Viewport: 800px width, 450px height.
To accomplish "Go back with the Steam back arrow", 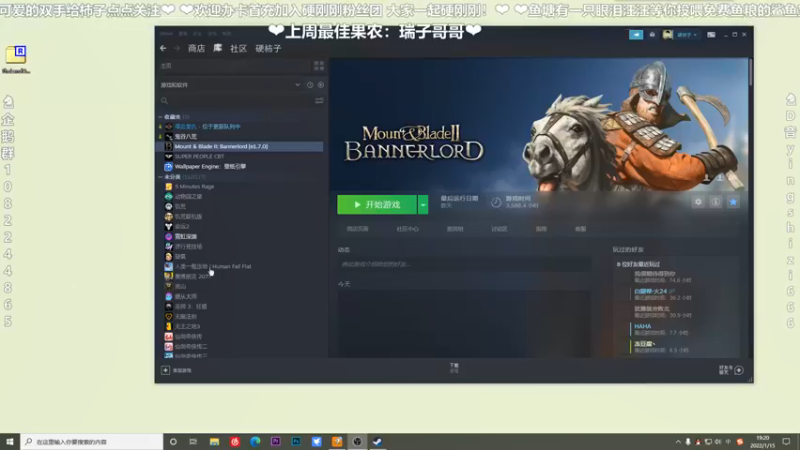I will (163, 48).
